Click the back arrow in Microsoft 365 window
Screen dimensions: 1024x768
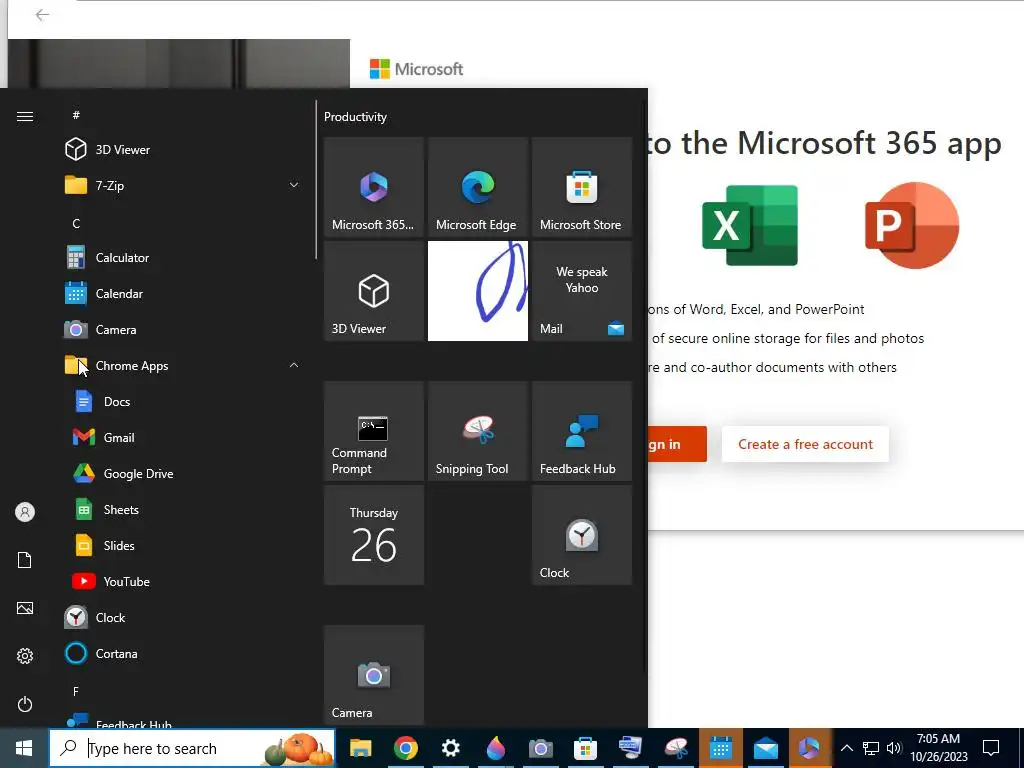(x=42, y=15)
